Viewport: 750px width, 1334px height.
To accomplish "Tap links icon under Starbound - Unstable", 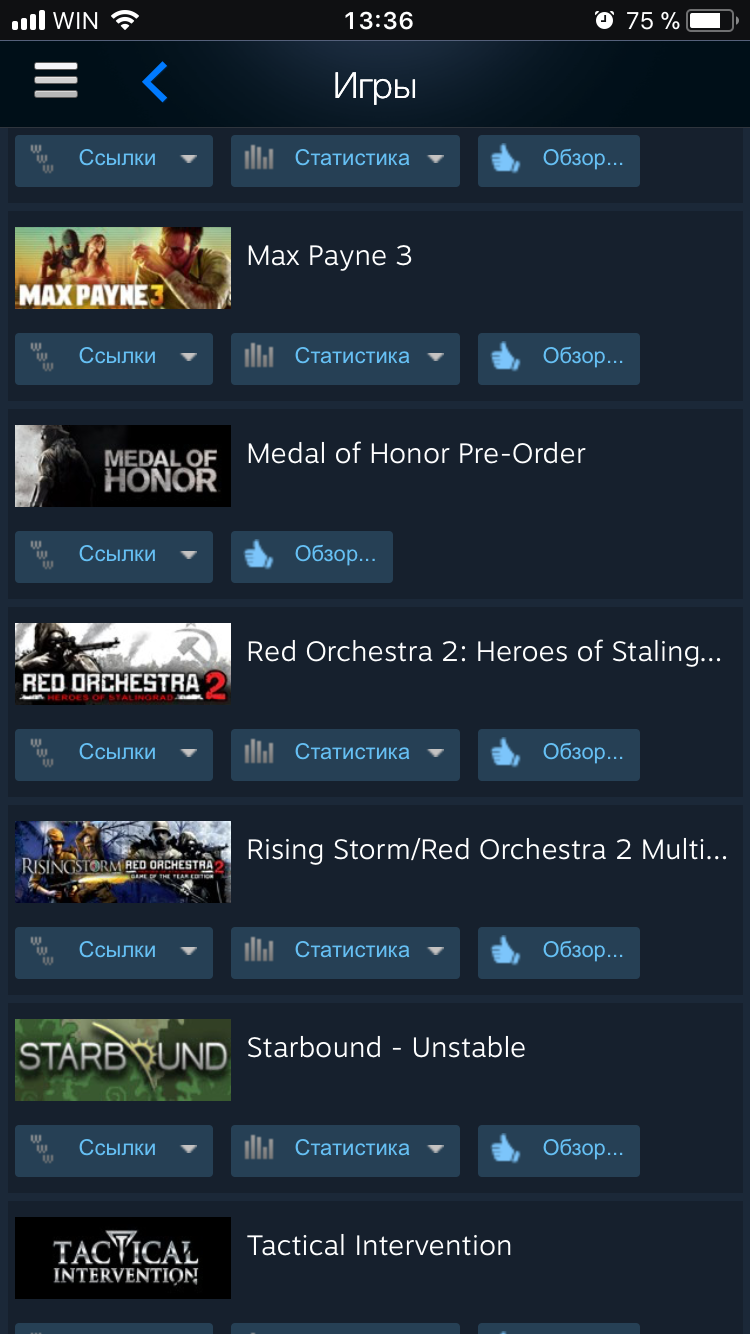I will [42, 1149].
